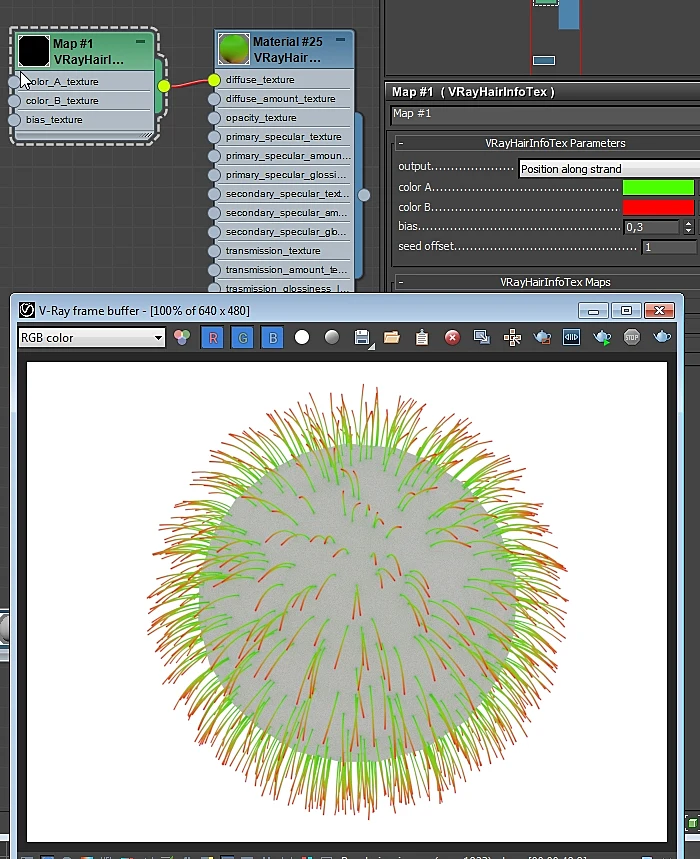This screenshot has height=859, width=700.
Task: Open the RGB color channel dropdown
Action: pos(91,337)
